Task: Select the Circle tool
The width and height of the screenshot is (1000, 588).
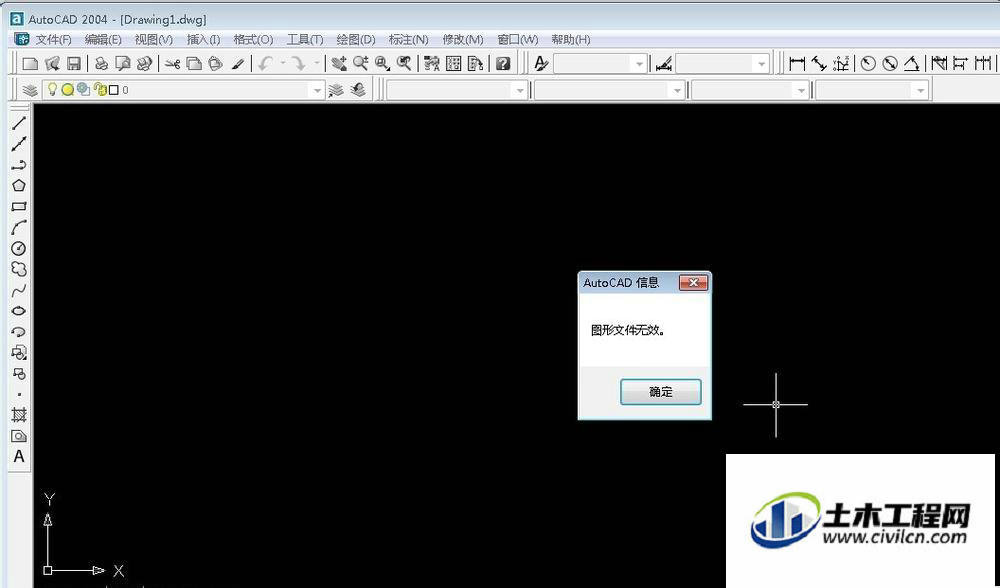Action: (x=18, y=249)
